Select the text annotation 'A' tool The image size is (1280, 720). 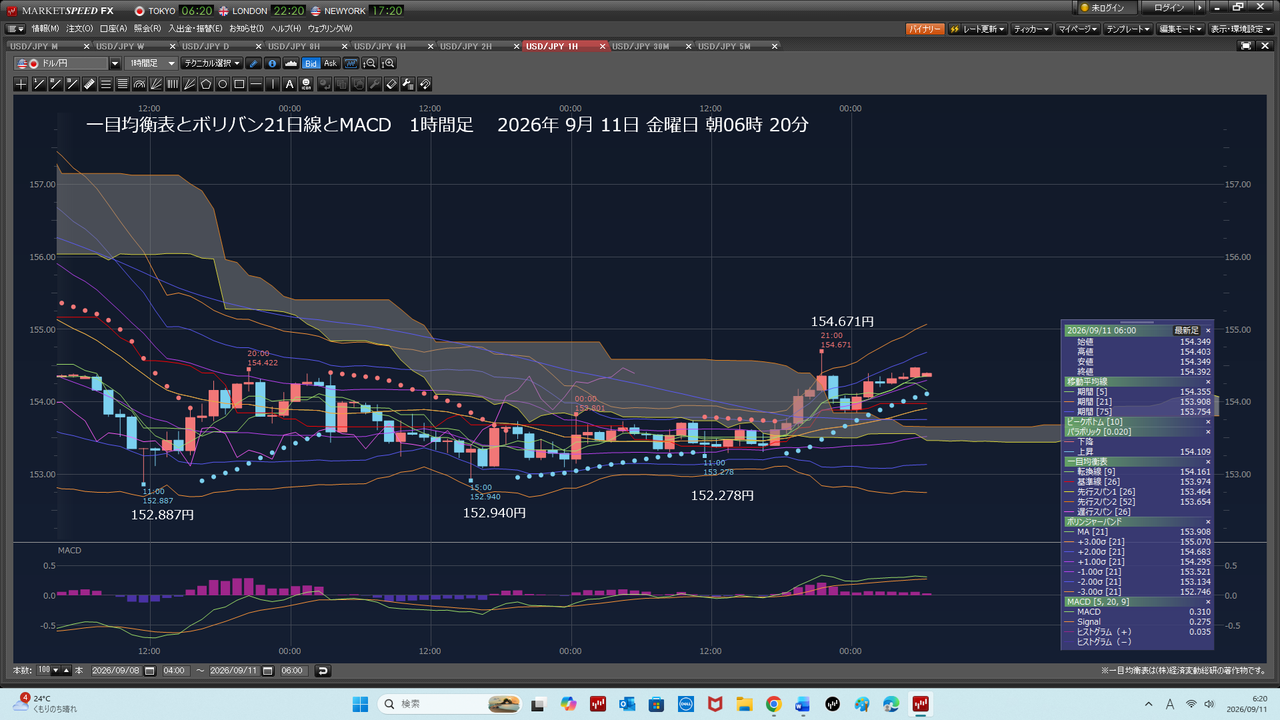pos(290,84)
